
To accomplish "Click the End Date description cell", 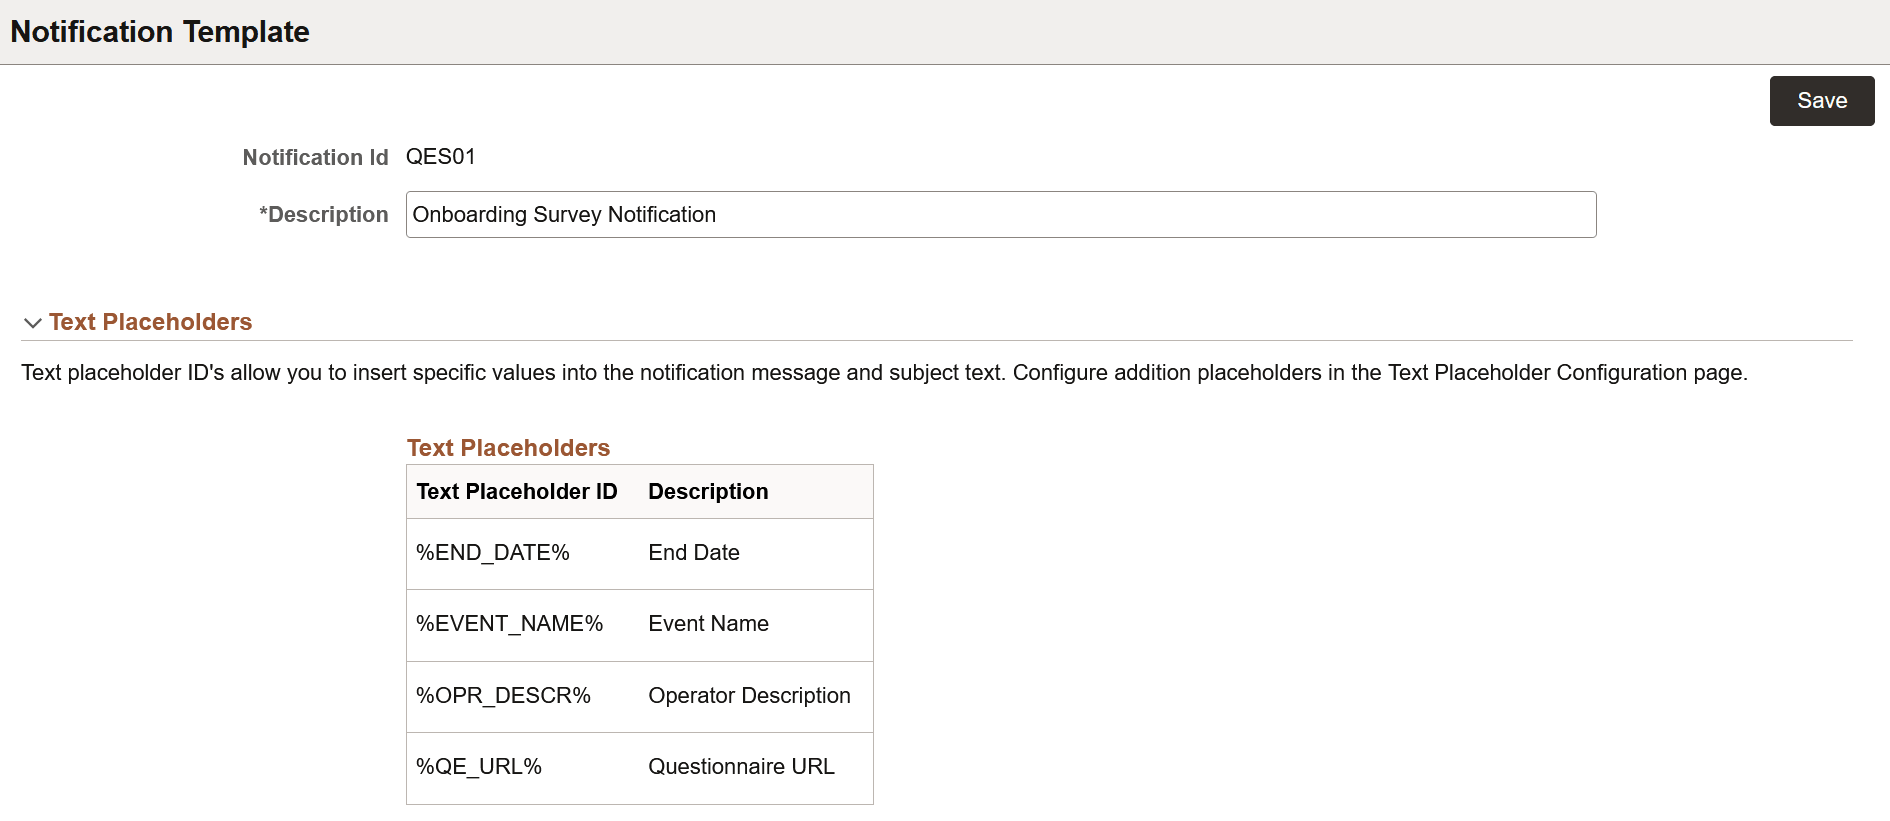I will [694, 553].
